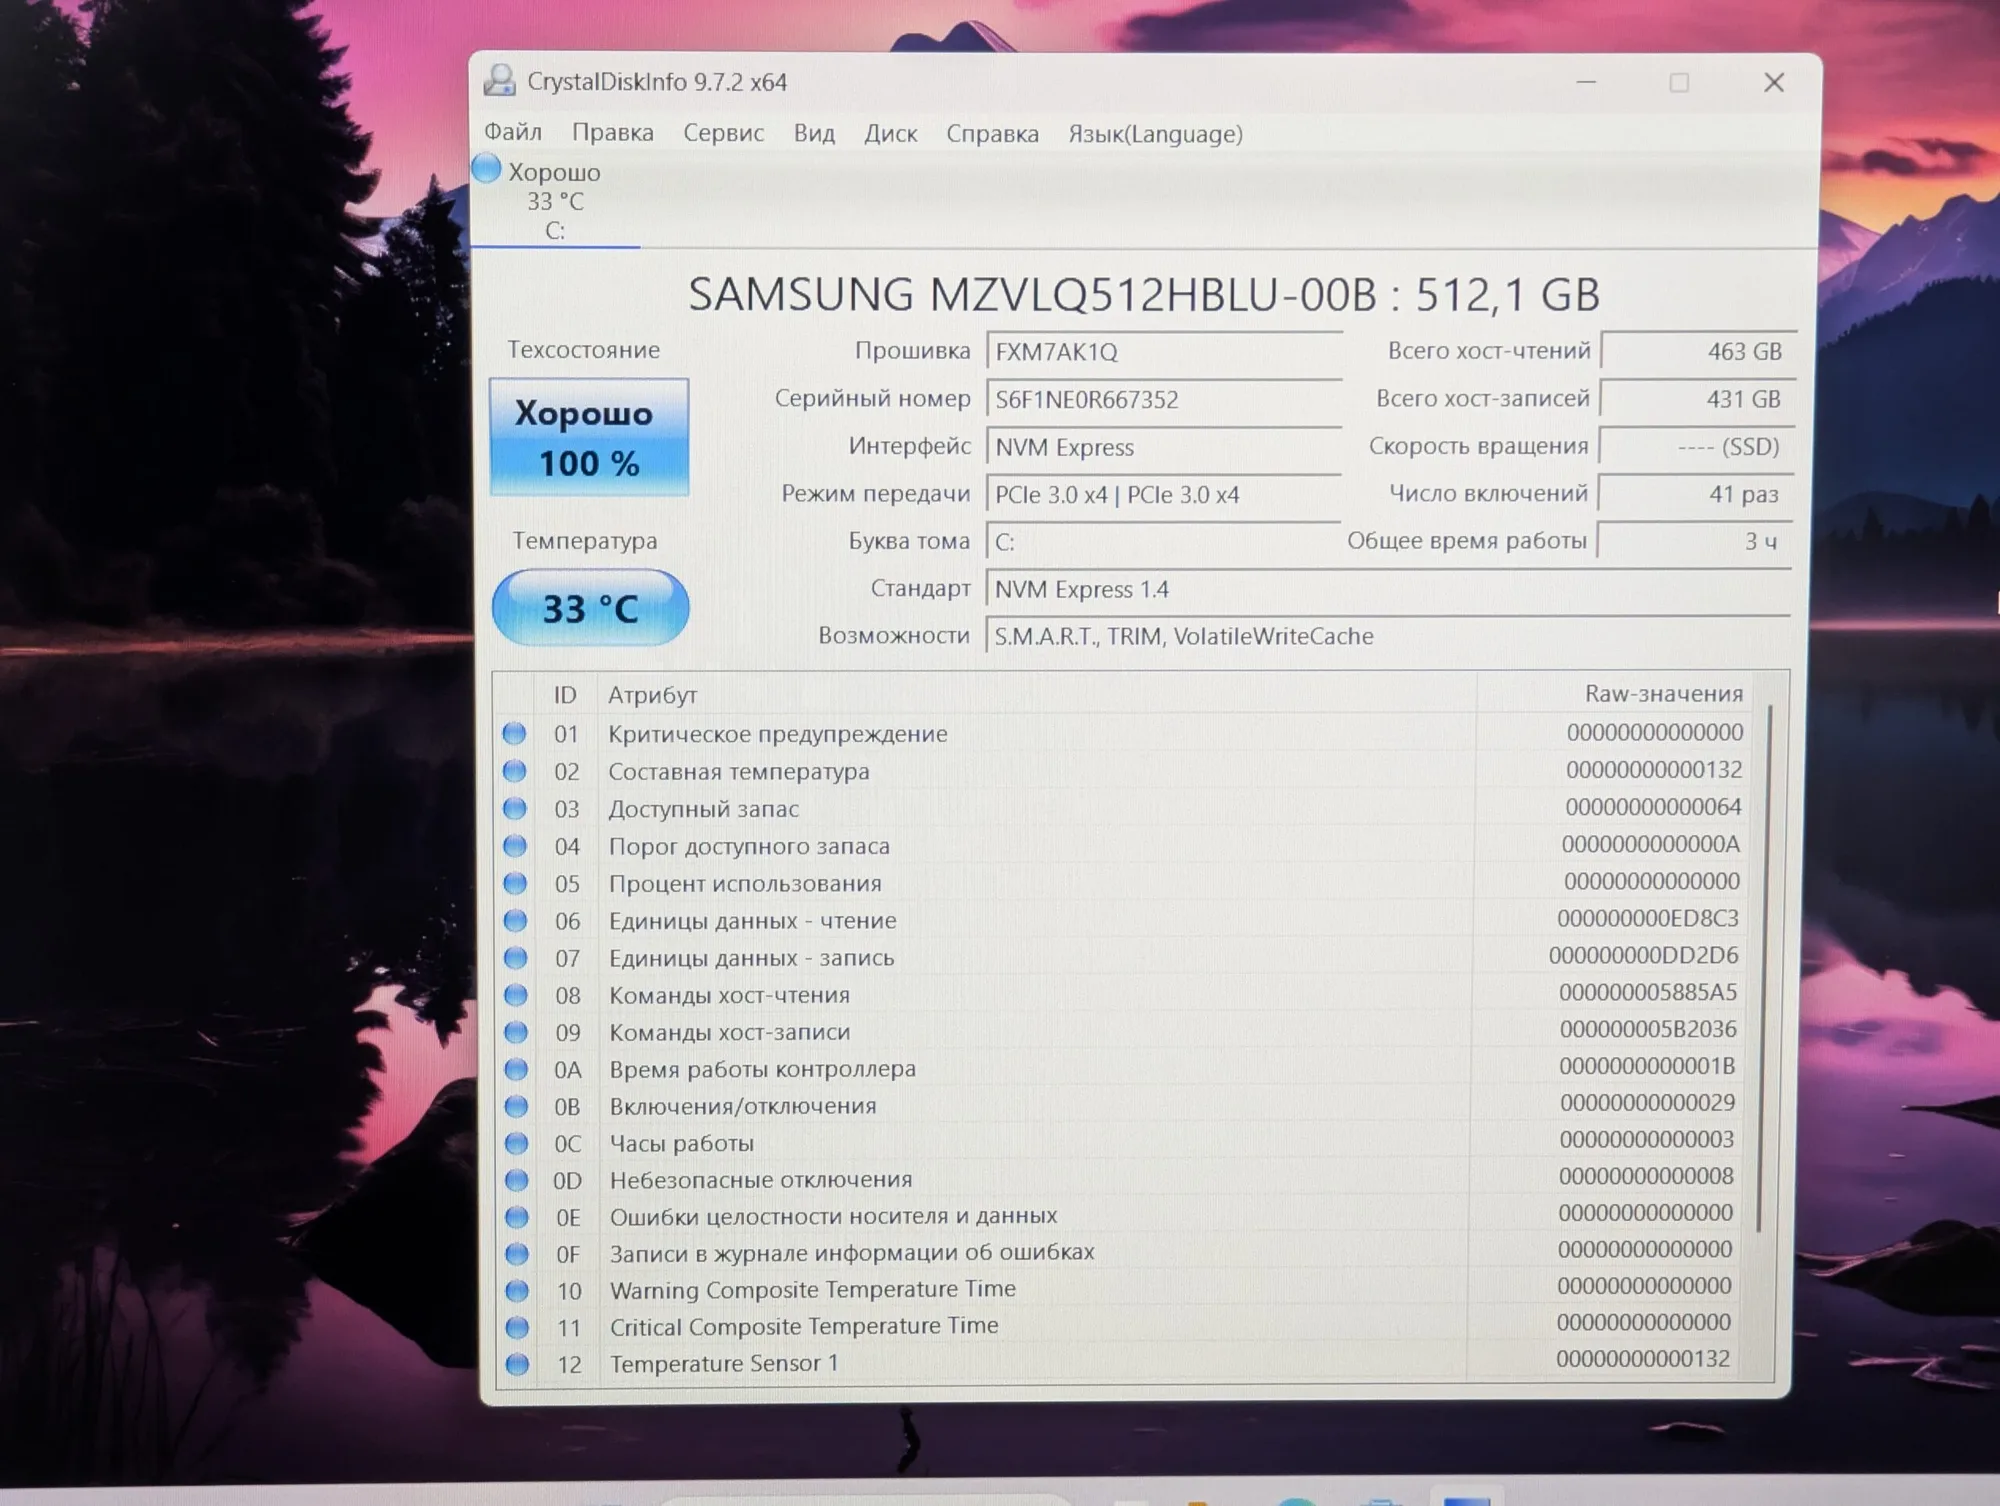
Task: Click the features field S.M.A.R.T., TRIM, VolatileWriteCache
Action: point(1387,636)
